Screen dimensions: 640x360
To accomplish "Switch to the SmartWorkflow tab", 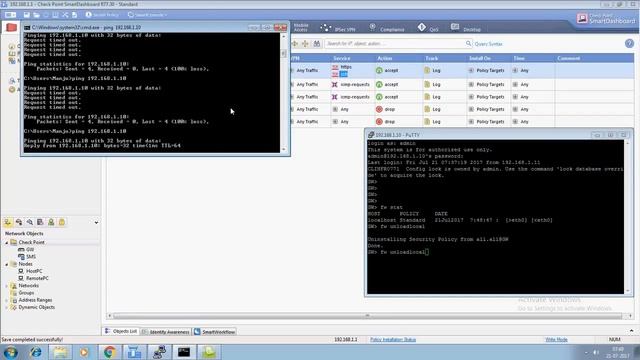I will point(215,332).
